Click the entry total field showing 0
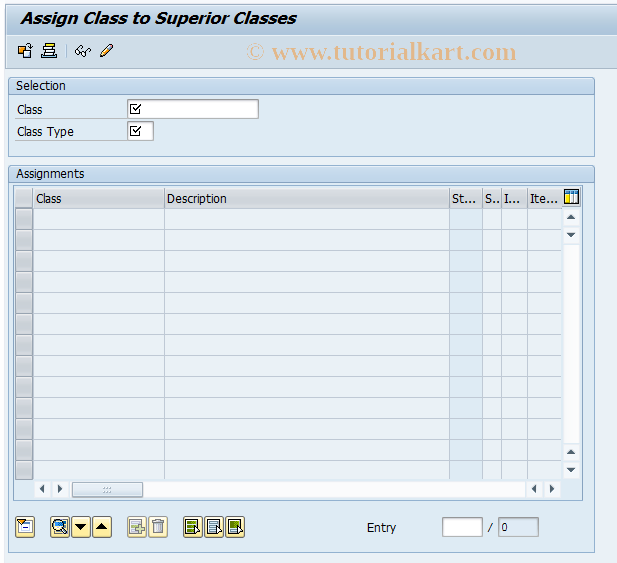The image size is (617, 563). (518, 527)
